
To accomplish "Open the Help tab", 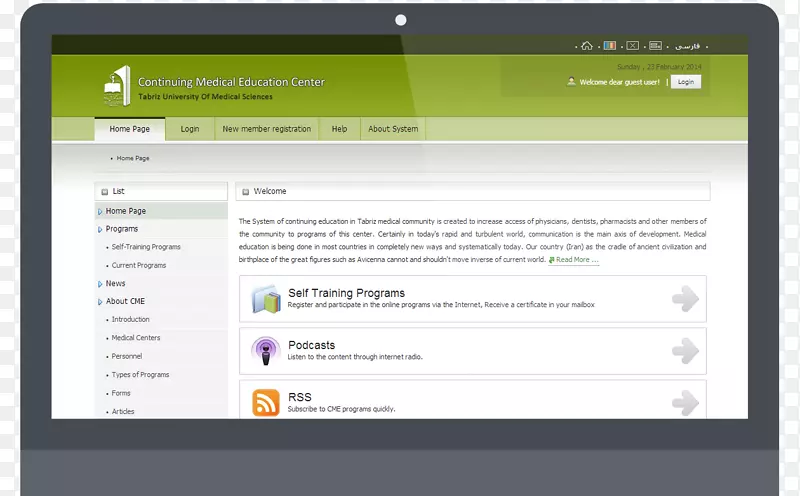I will pos(339,129).
